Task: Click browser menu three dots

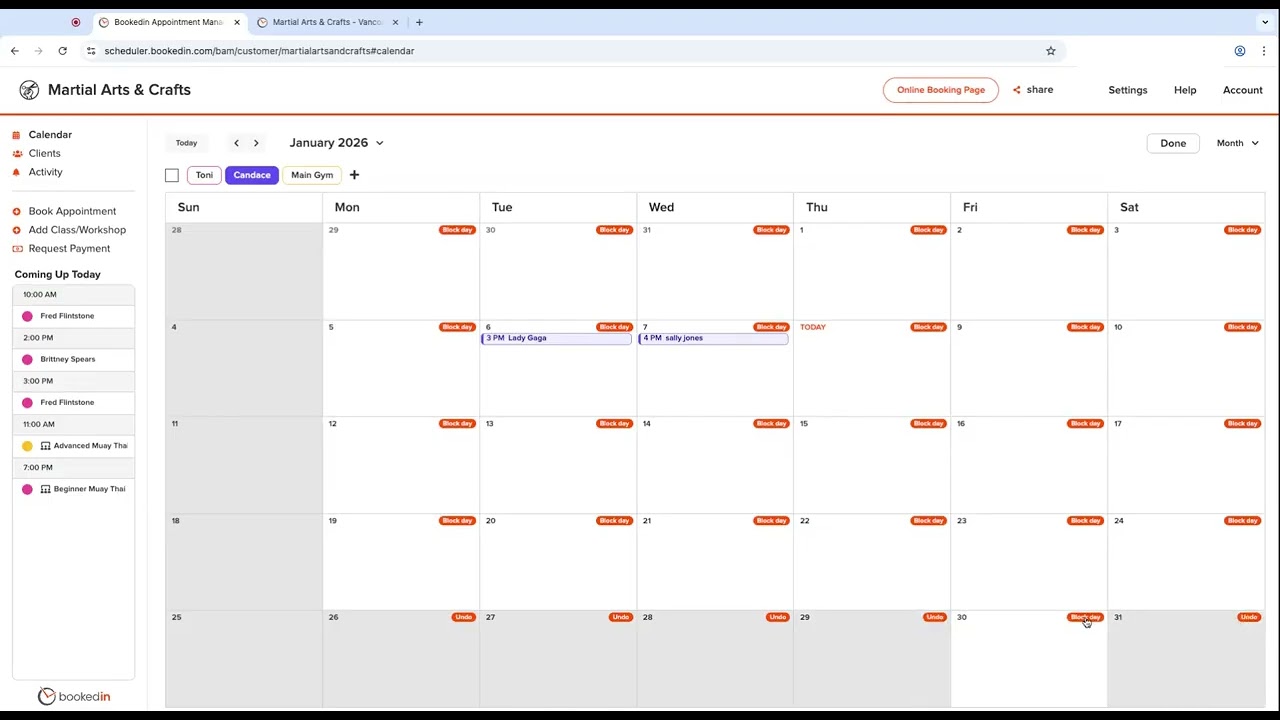Action: coord(1264,51)
